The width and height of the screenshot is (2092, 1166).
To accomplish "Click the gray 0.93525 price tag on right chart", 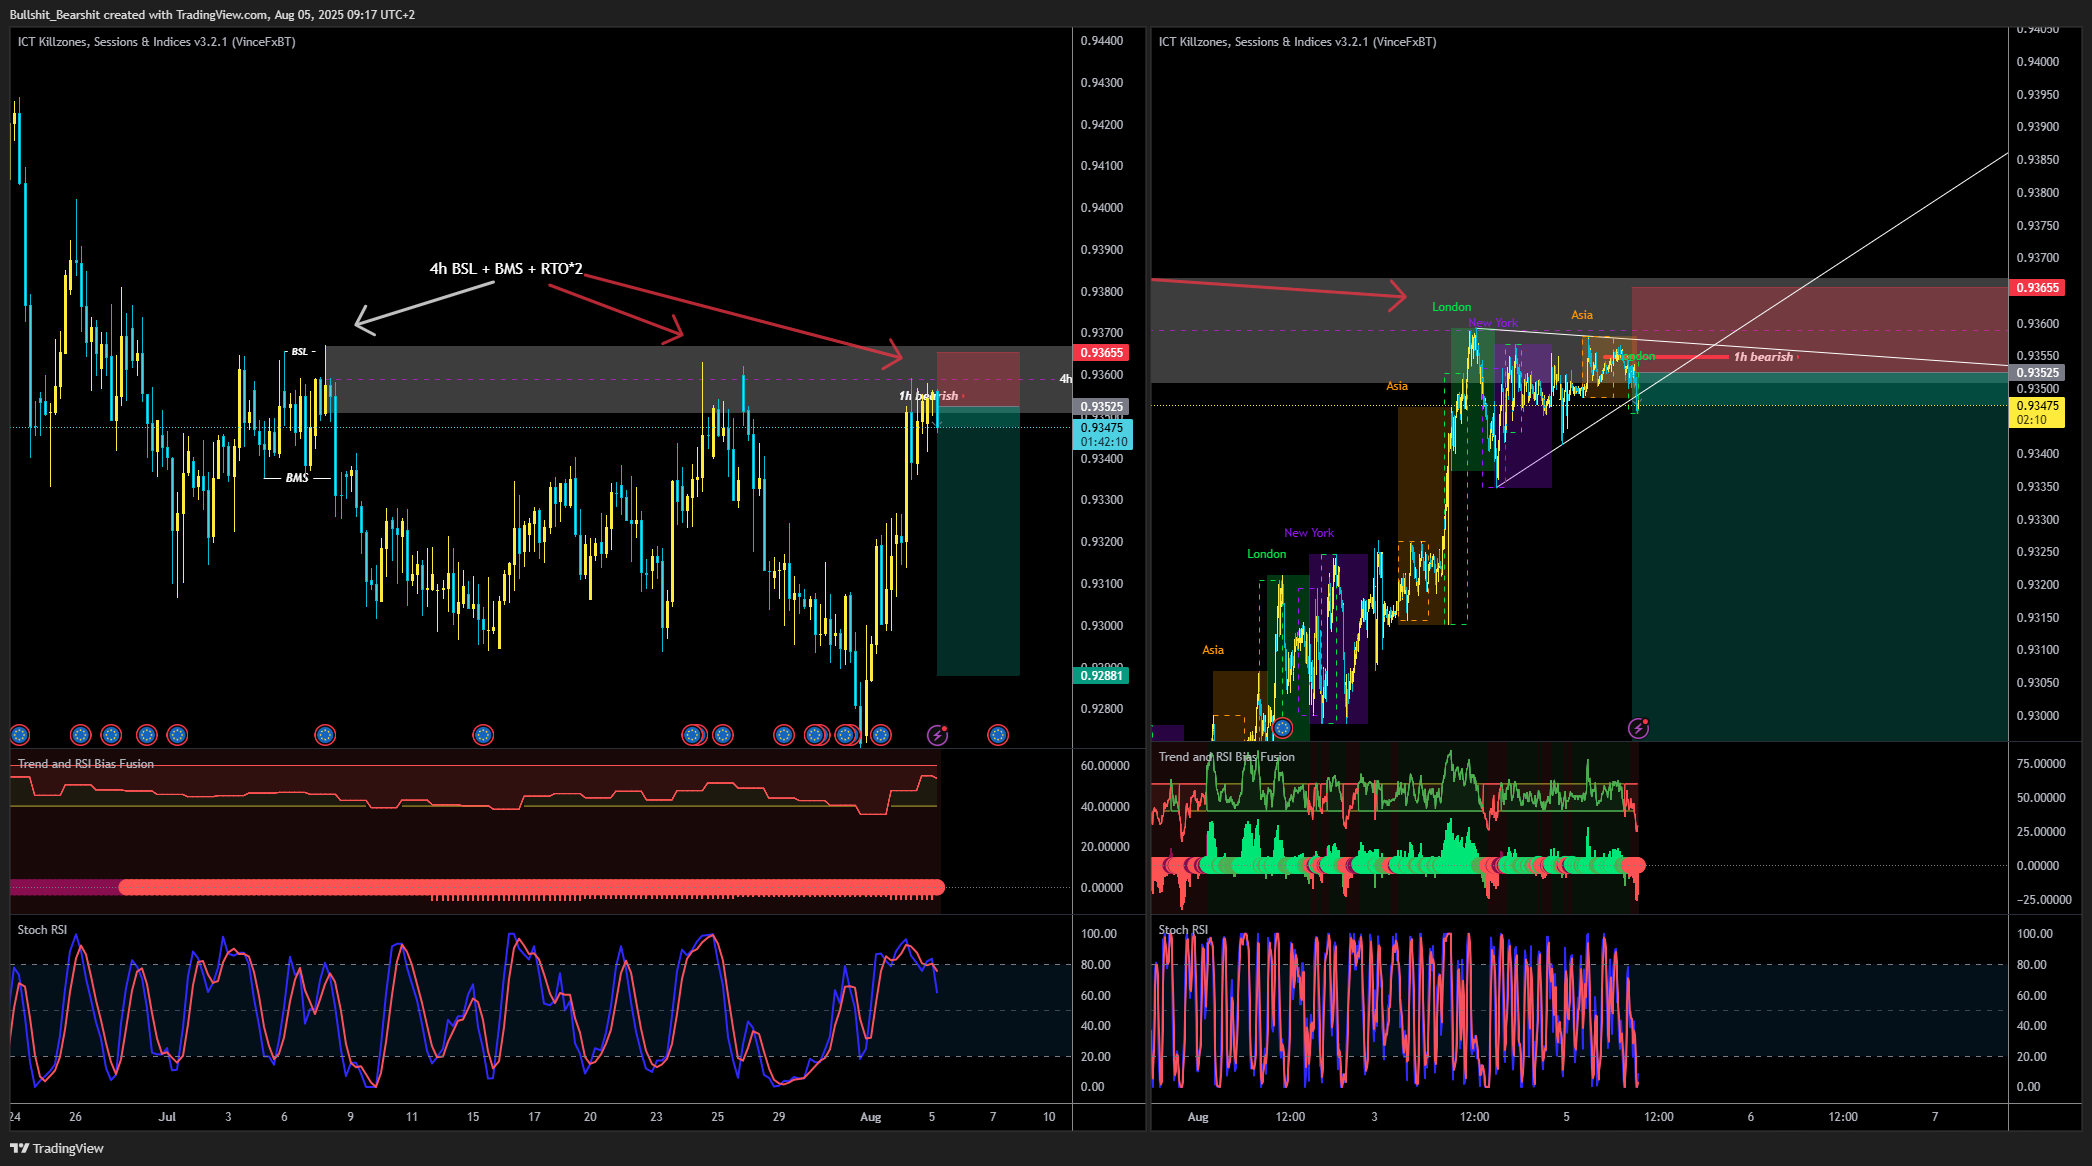I will [x=2037, y=373].
